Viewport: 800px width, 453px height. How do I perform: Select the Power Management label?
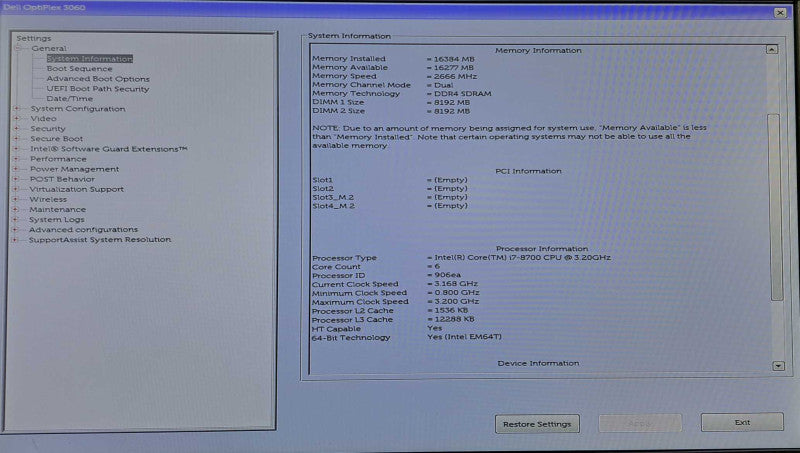[x=74, y=169]
